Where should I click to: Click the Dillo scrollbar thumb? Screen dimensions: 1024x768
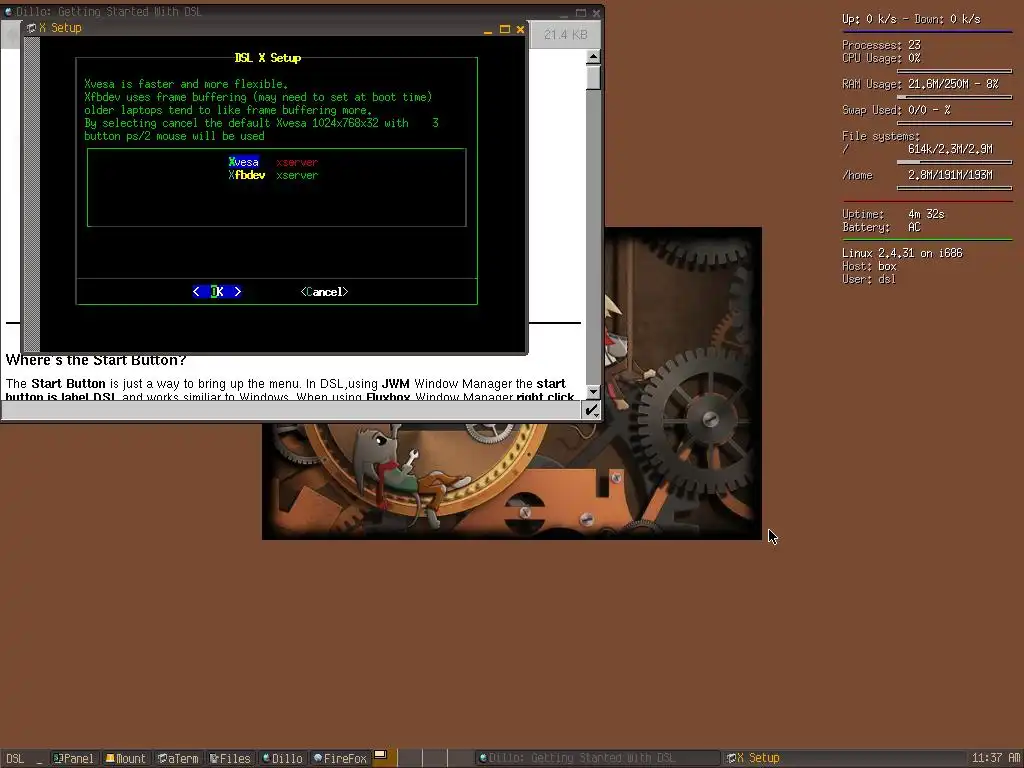click(593, 77)
